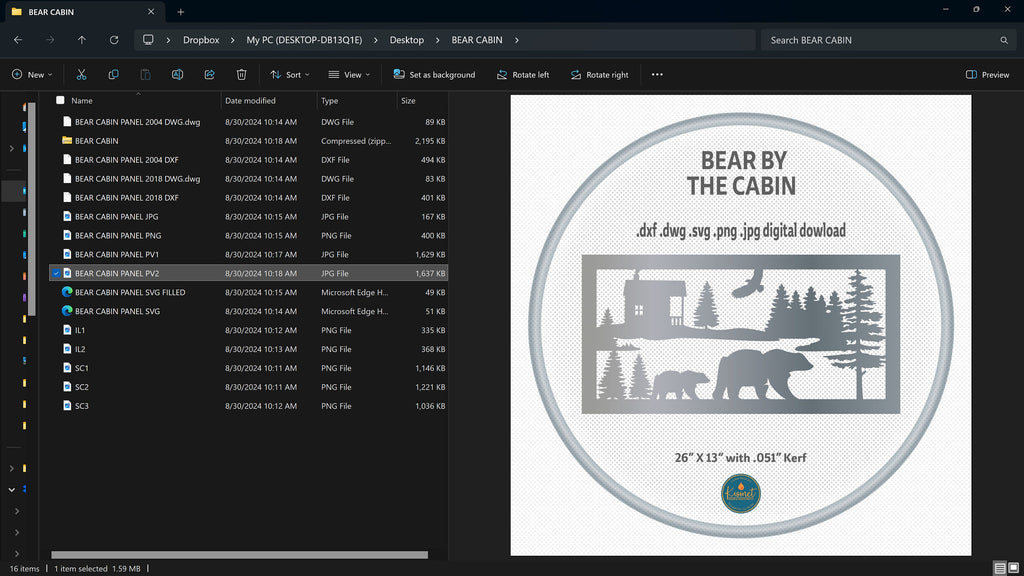Expand the chevron after My PC breadcrumb

[x=376, y=40]
